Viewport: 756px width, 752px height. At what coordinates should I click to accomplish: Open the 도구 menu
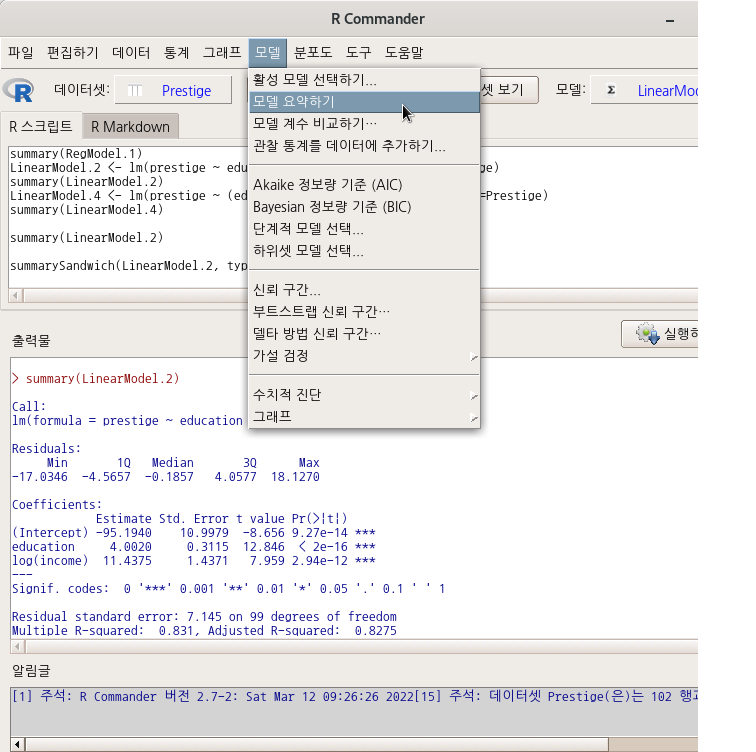pyautogui.click(x=358, y=53)
